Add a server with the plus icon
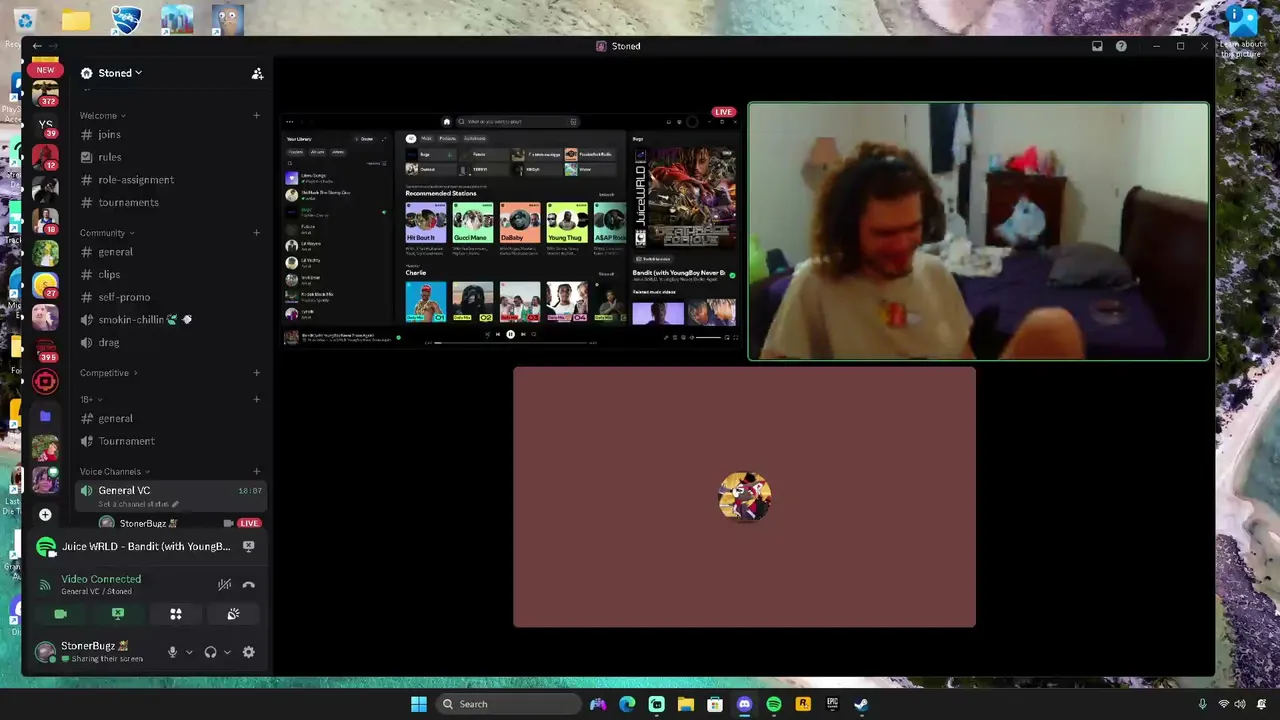This screenshot has height=720, width=1280. [45, 514]
